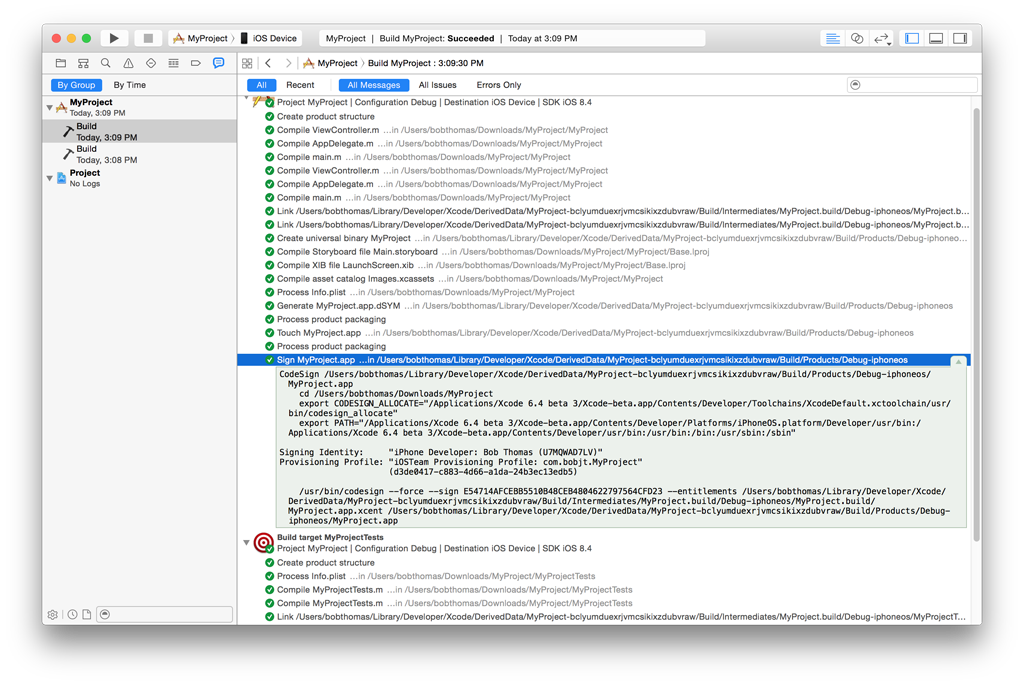This screenshot has width=1024, height=685.
Task: Click the All Issues filter button
Action: tap(437, 85)
